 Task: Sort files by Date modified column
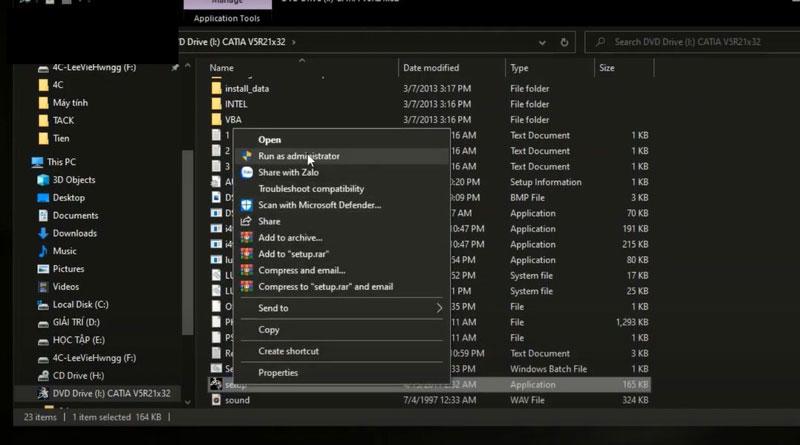pyautogui.click(x=432, y=68)
